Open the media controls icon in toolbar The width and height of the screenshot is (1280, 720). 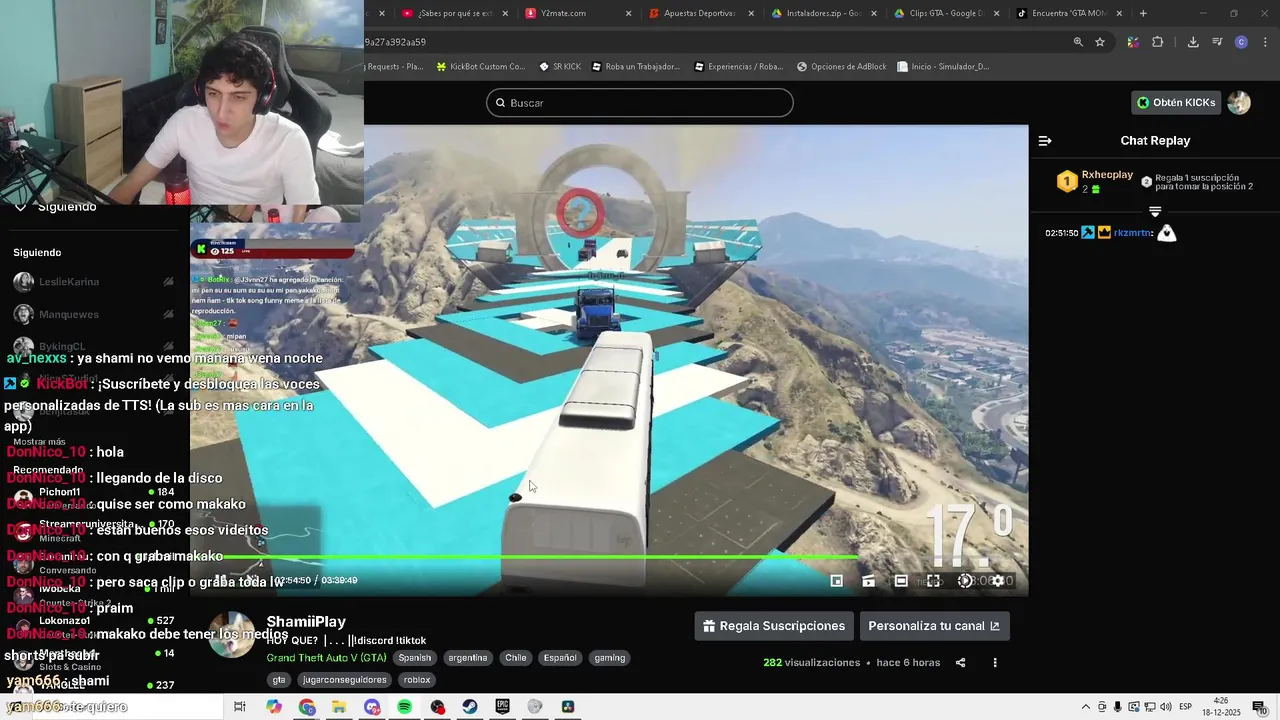point(1217,42)
